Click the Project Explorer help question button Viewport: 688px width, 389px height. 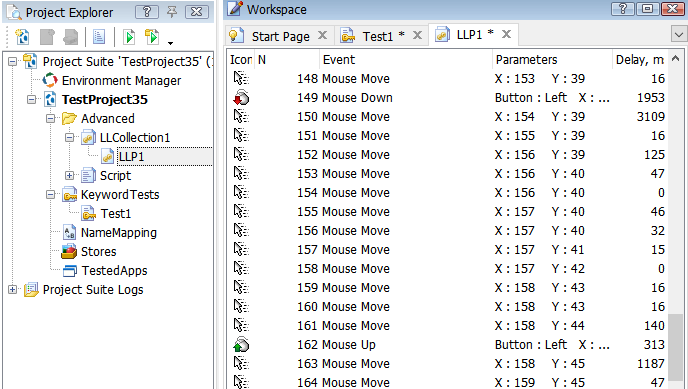coord(147,12)
